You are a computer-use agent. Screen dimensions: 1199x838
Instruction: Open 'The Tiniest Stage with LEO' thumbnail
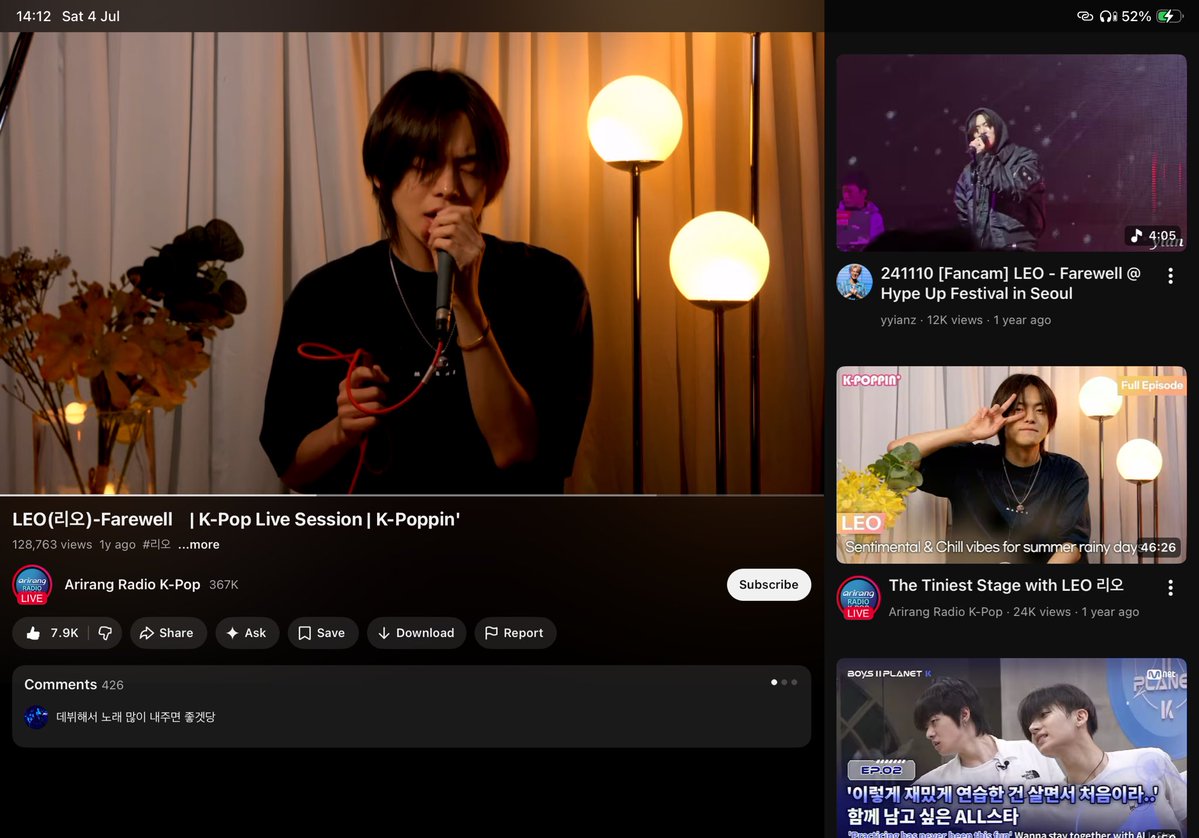point(1011,465)
